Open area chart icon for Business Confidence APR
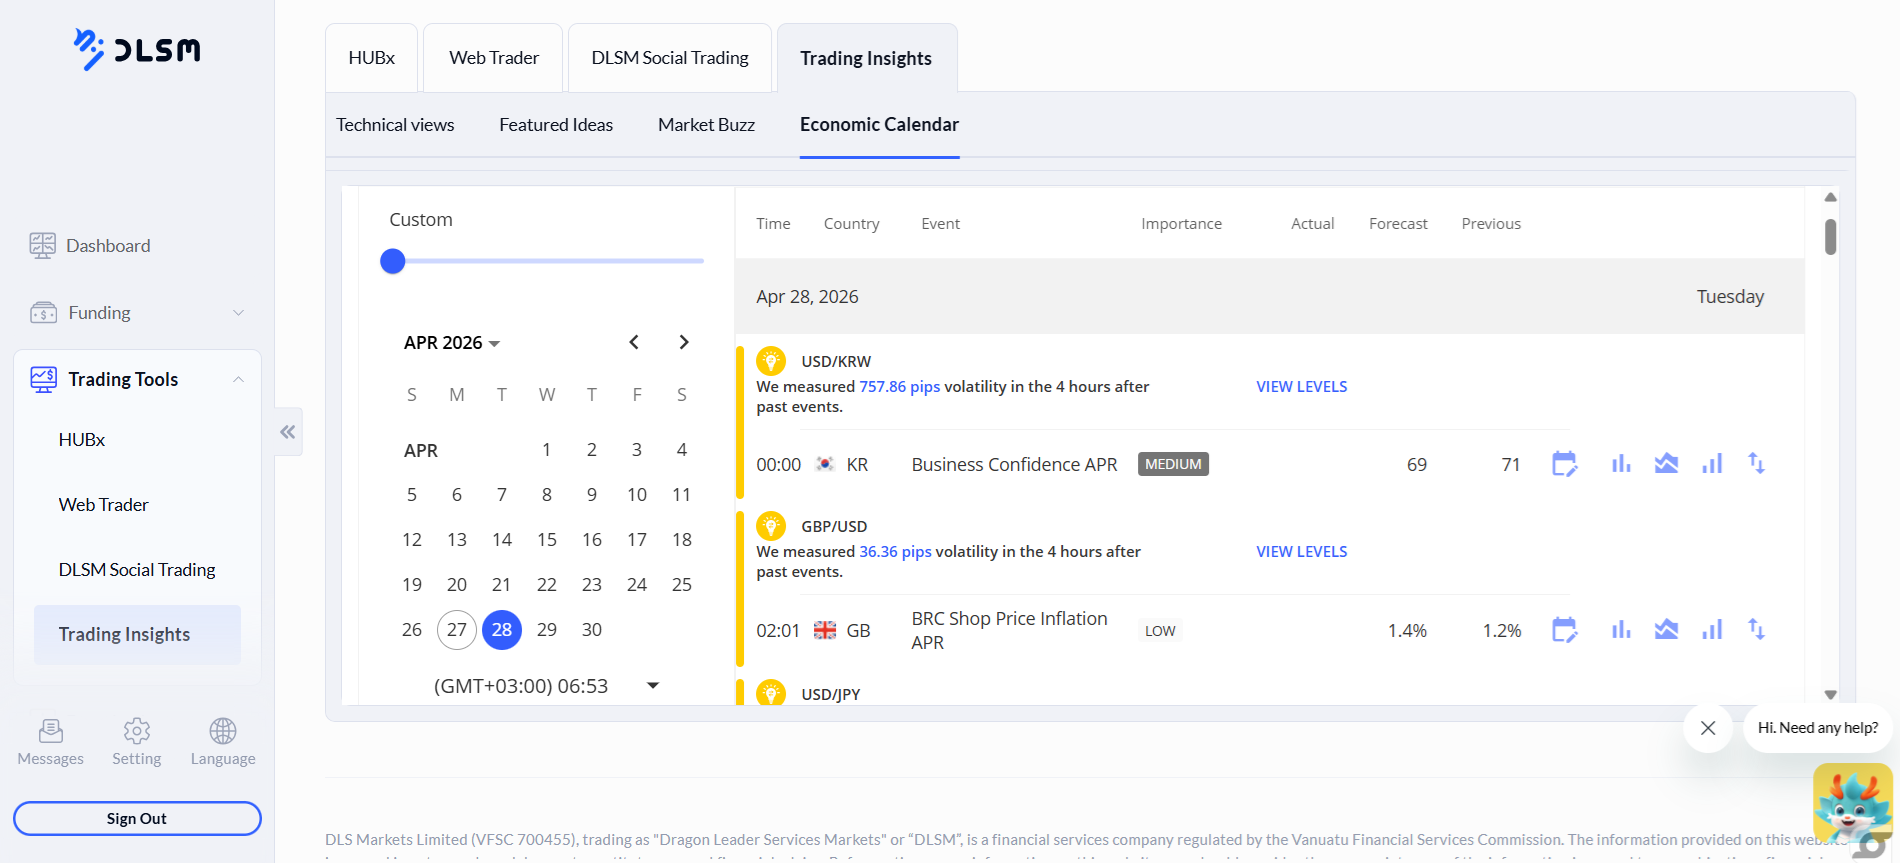The width and height of the screenshot is (1900, 863). [x=1666, y=463]
